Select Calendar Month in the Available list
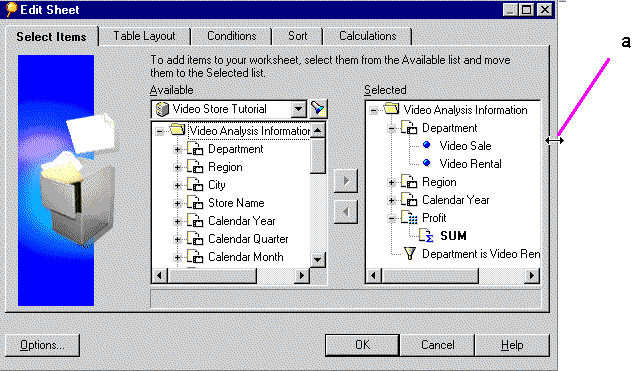The width and height of the screenshot is (635, 371). [245, 257]
